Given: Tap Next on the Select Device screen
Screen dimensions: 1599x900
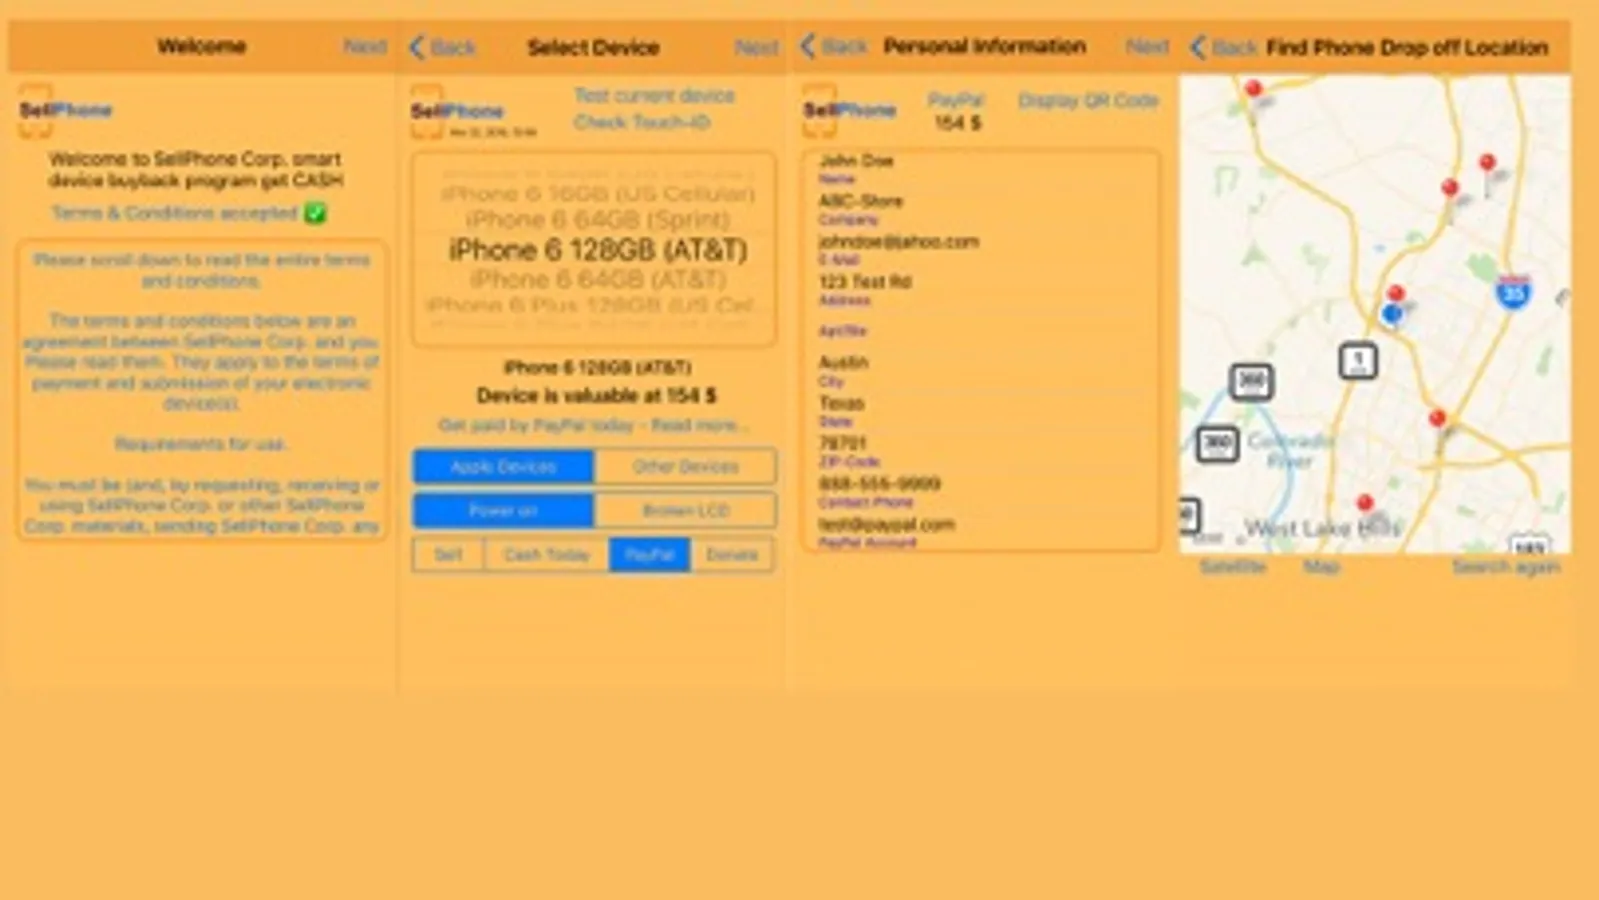Looking at the screenshot, I should tap(756, 47).
